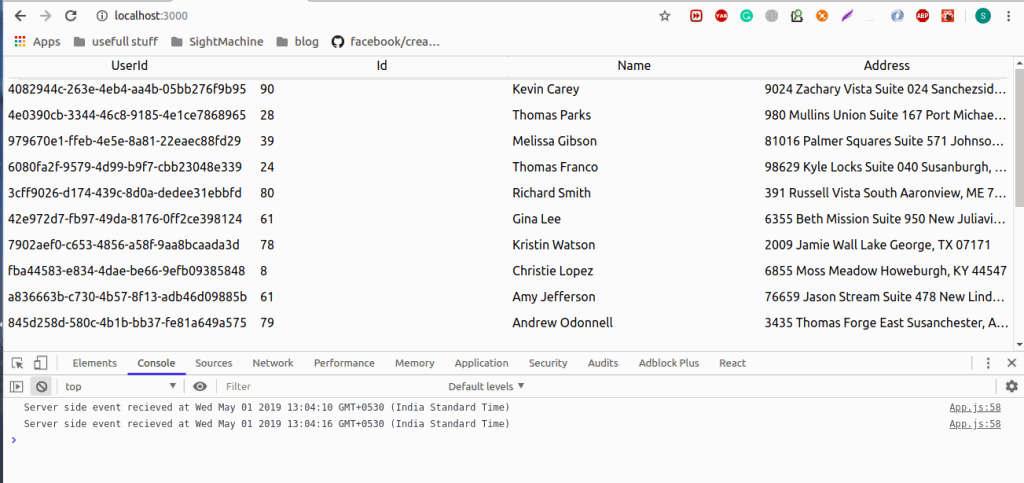Click the Amy Jefferson cell
Screen dimensions: 1024x483
(x=554, y=296)
